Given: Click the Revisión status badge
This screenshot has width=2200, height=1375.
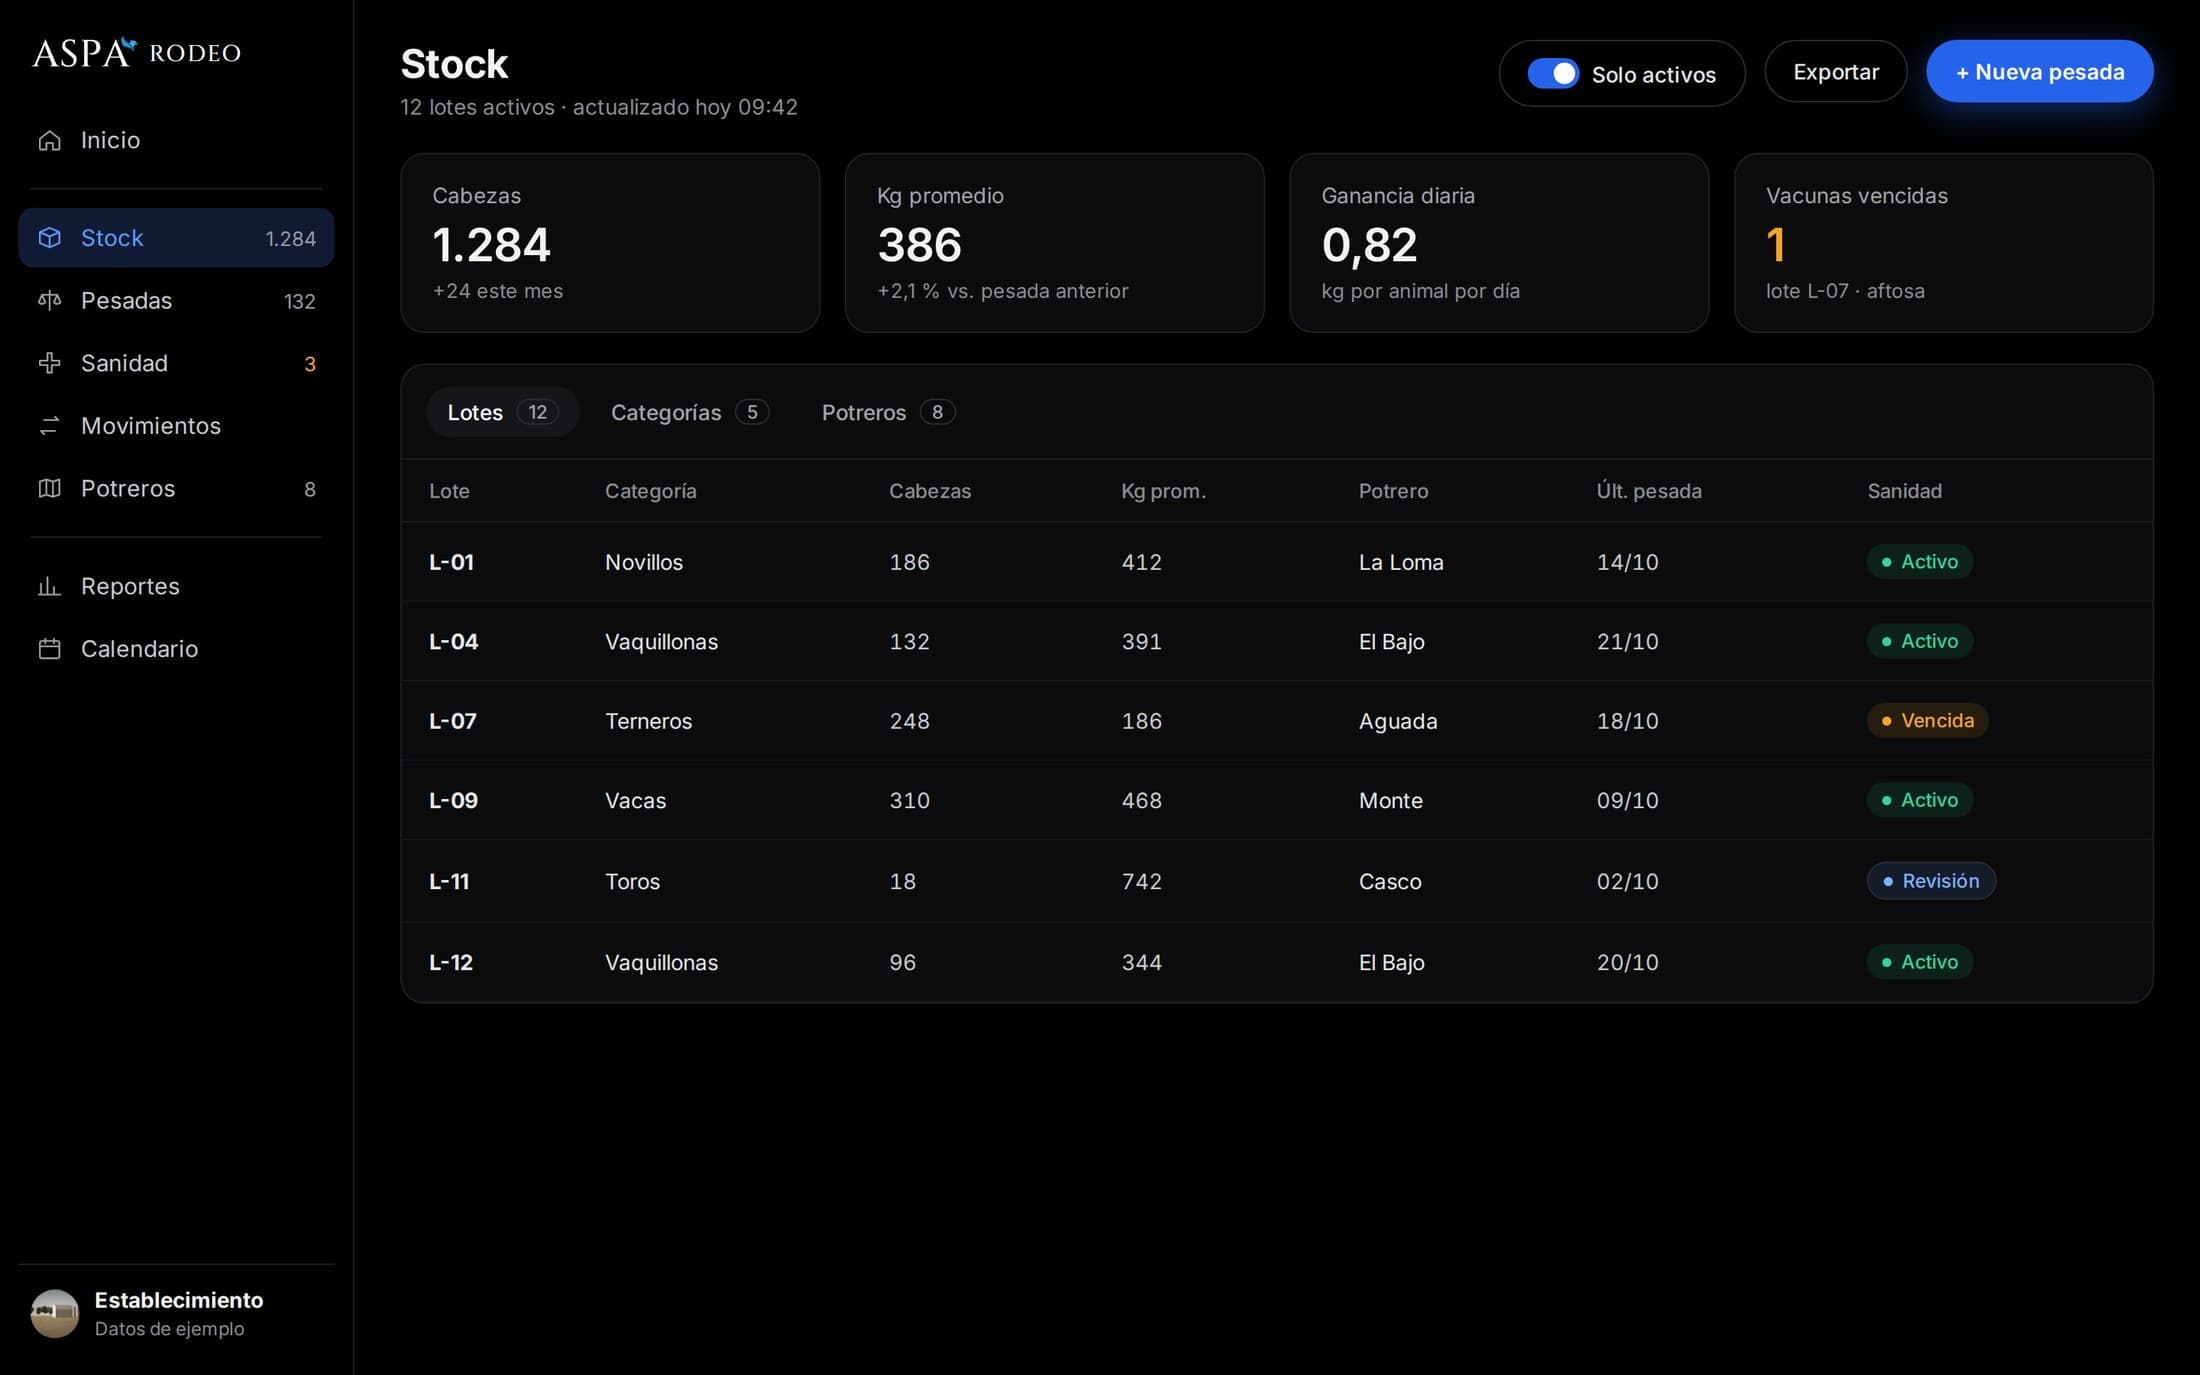Looking at the screenshot, I should click(x=1931, y=881).
